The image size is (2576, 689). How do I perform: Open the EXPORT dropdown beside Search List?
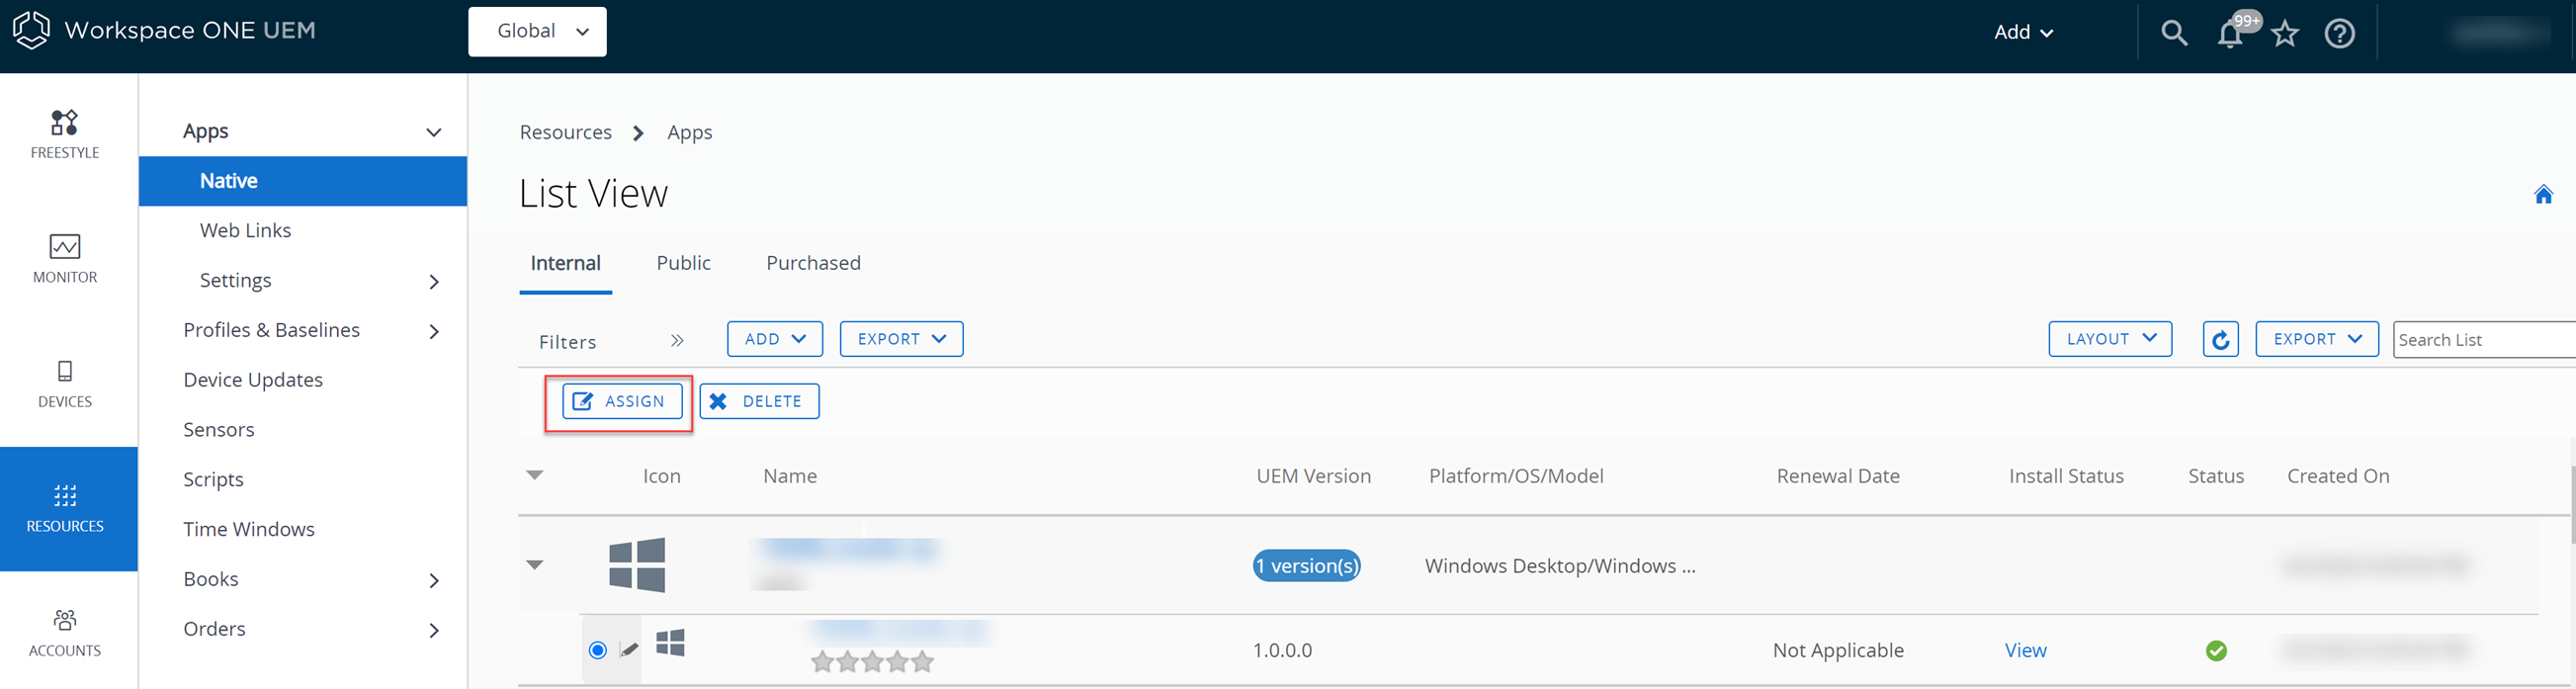2317,339
